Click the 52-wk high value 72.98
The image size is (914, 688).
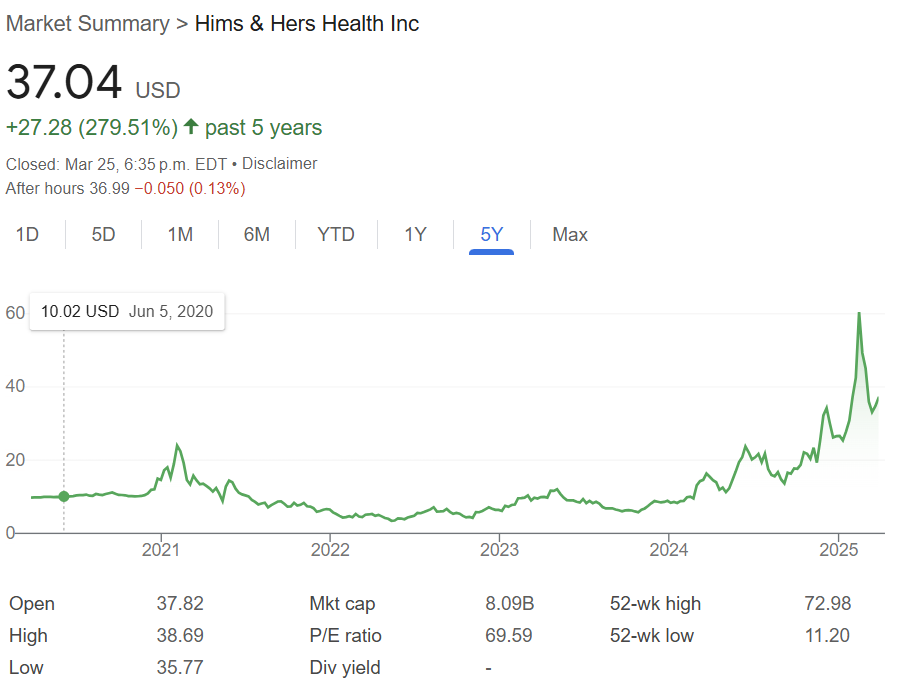pyautogui.click(x=829, y=604)
